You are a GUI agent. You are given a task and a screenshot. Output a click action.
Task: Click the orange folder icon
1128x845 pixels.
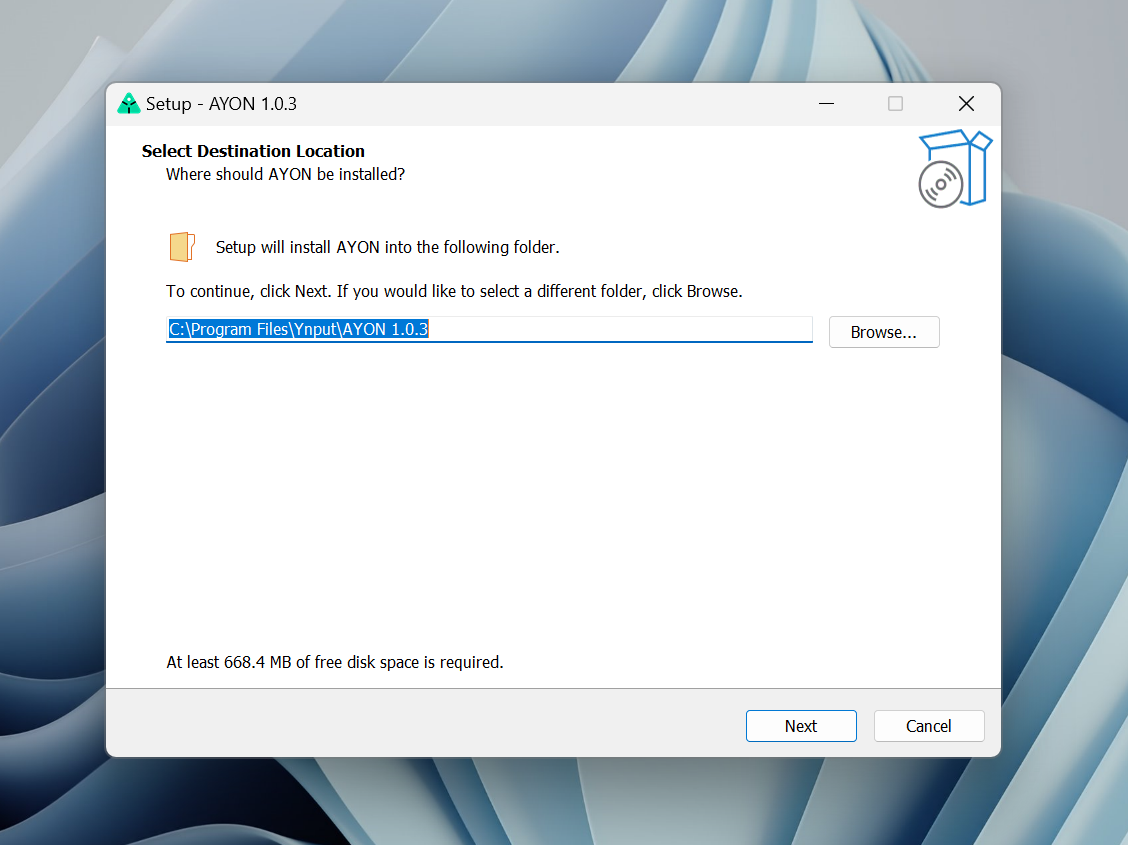(181, 247)
